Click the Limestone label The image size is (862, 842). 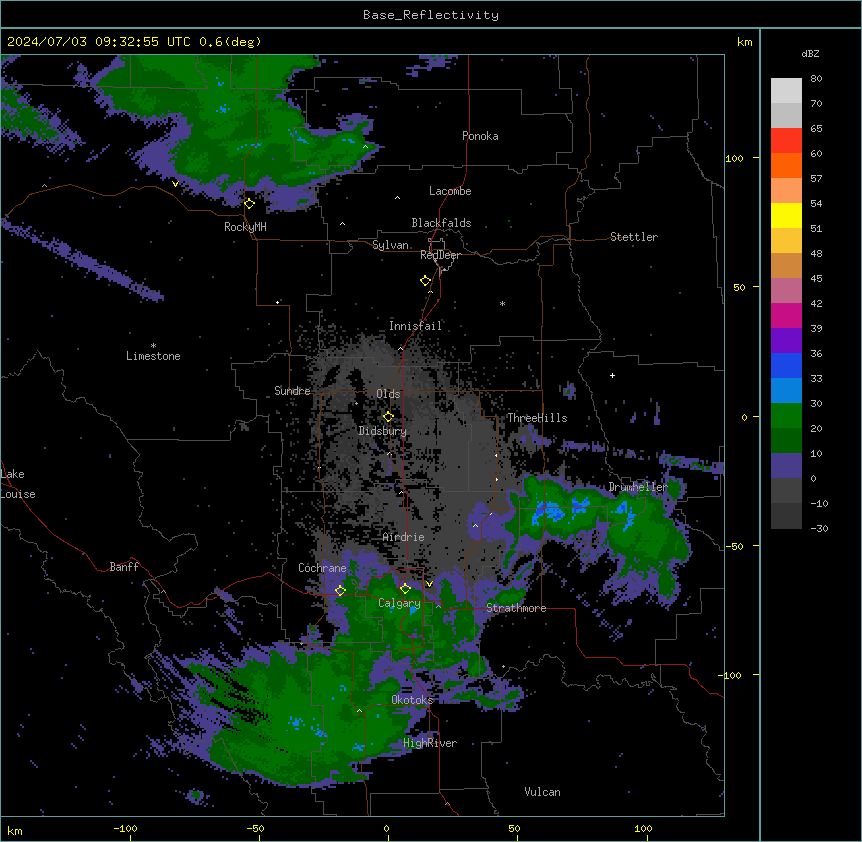point(153,356)
